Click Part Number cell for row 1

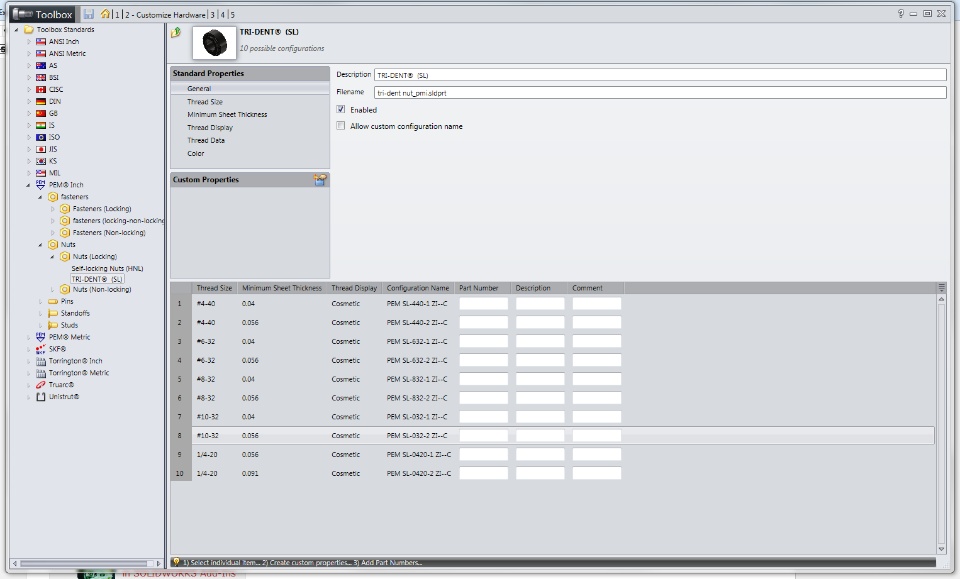tap(484, 304)
